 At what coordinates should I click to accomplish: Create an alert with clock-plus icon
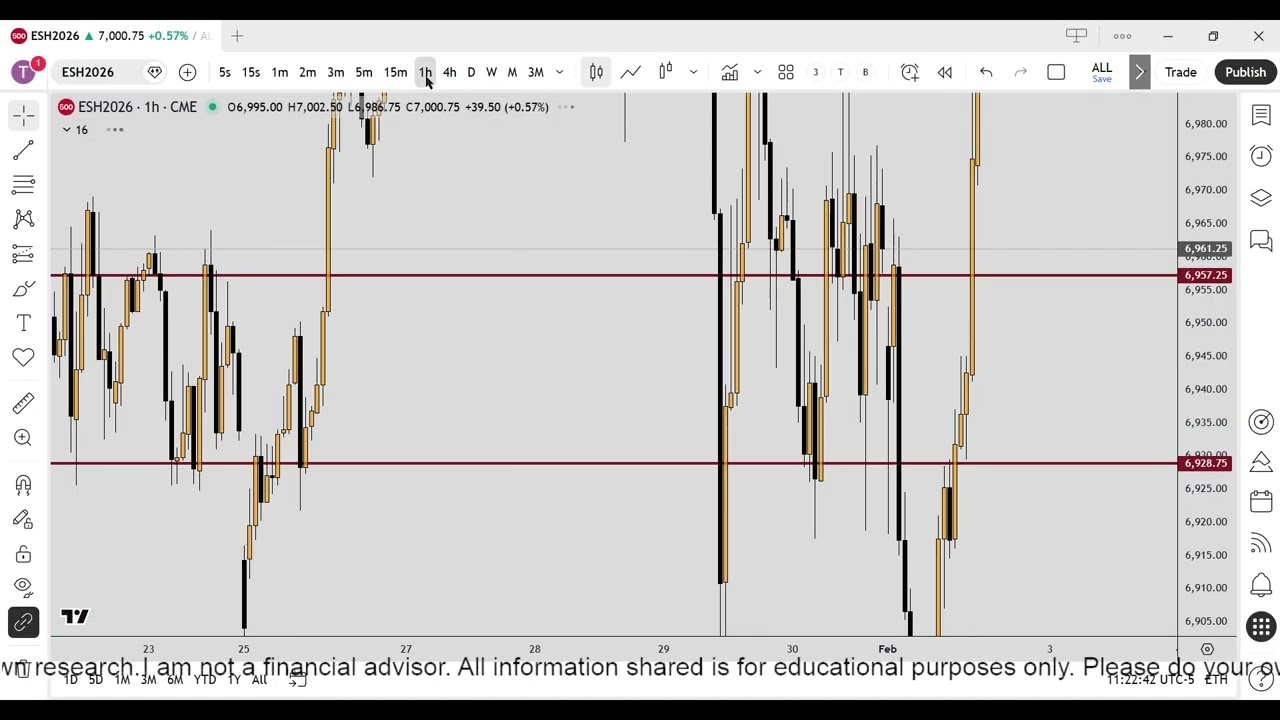(909, 72)
